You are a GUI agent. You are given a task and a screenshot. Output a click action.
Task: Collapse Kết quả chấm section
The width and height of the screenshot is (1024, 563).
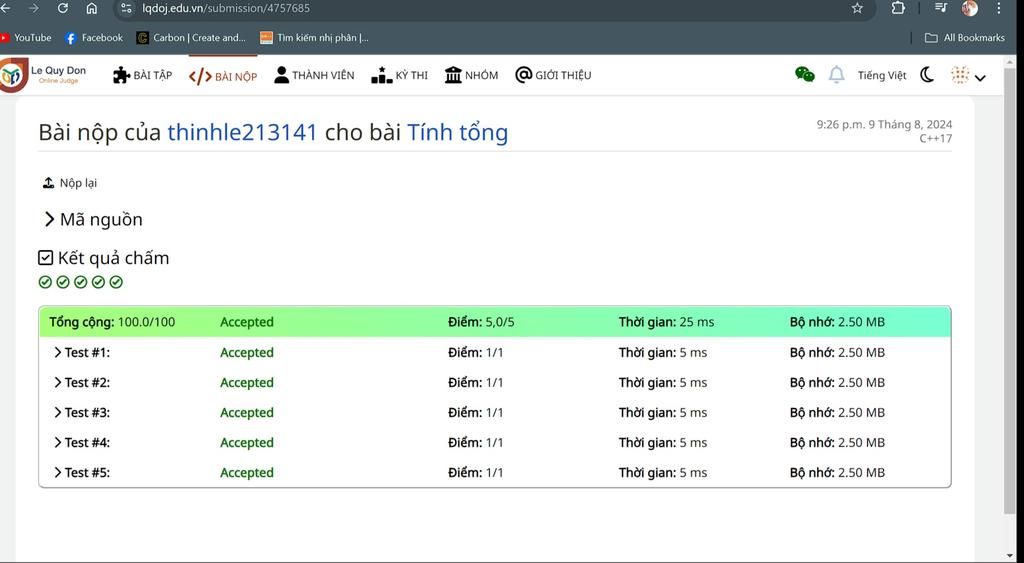(x=104, y=258)
